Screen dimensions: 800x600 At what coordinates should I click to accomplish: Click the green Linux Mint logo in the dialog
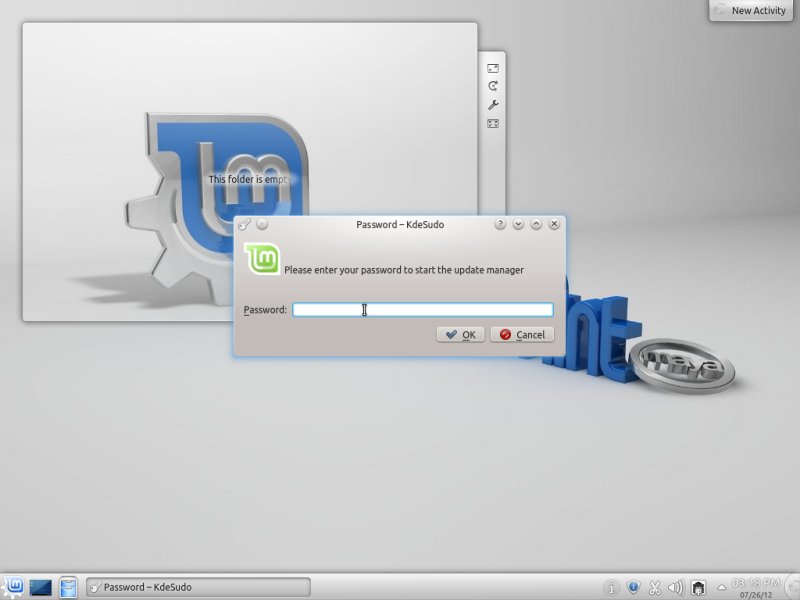[x=262, y=259]
